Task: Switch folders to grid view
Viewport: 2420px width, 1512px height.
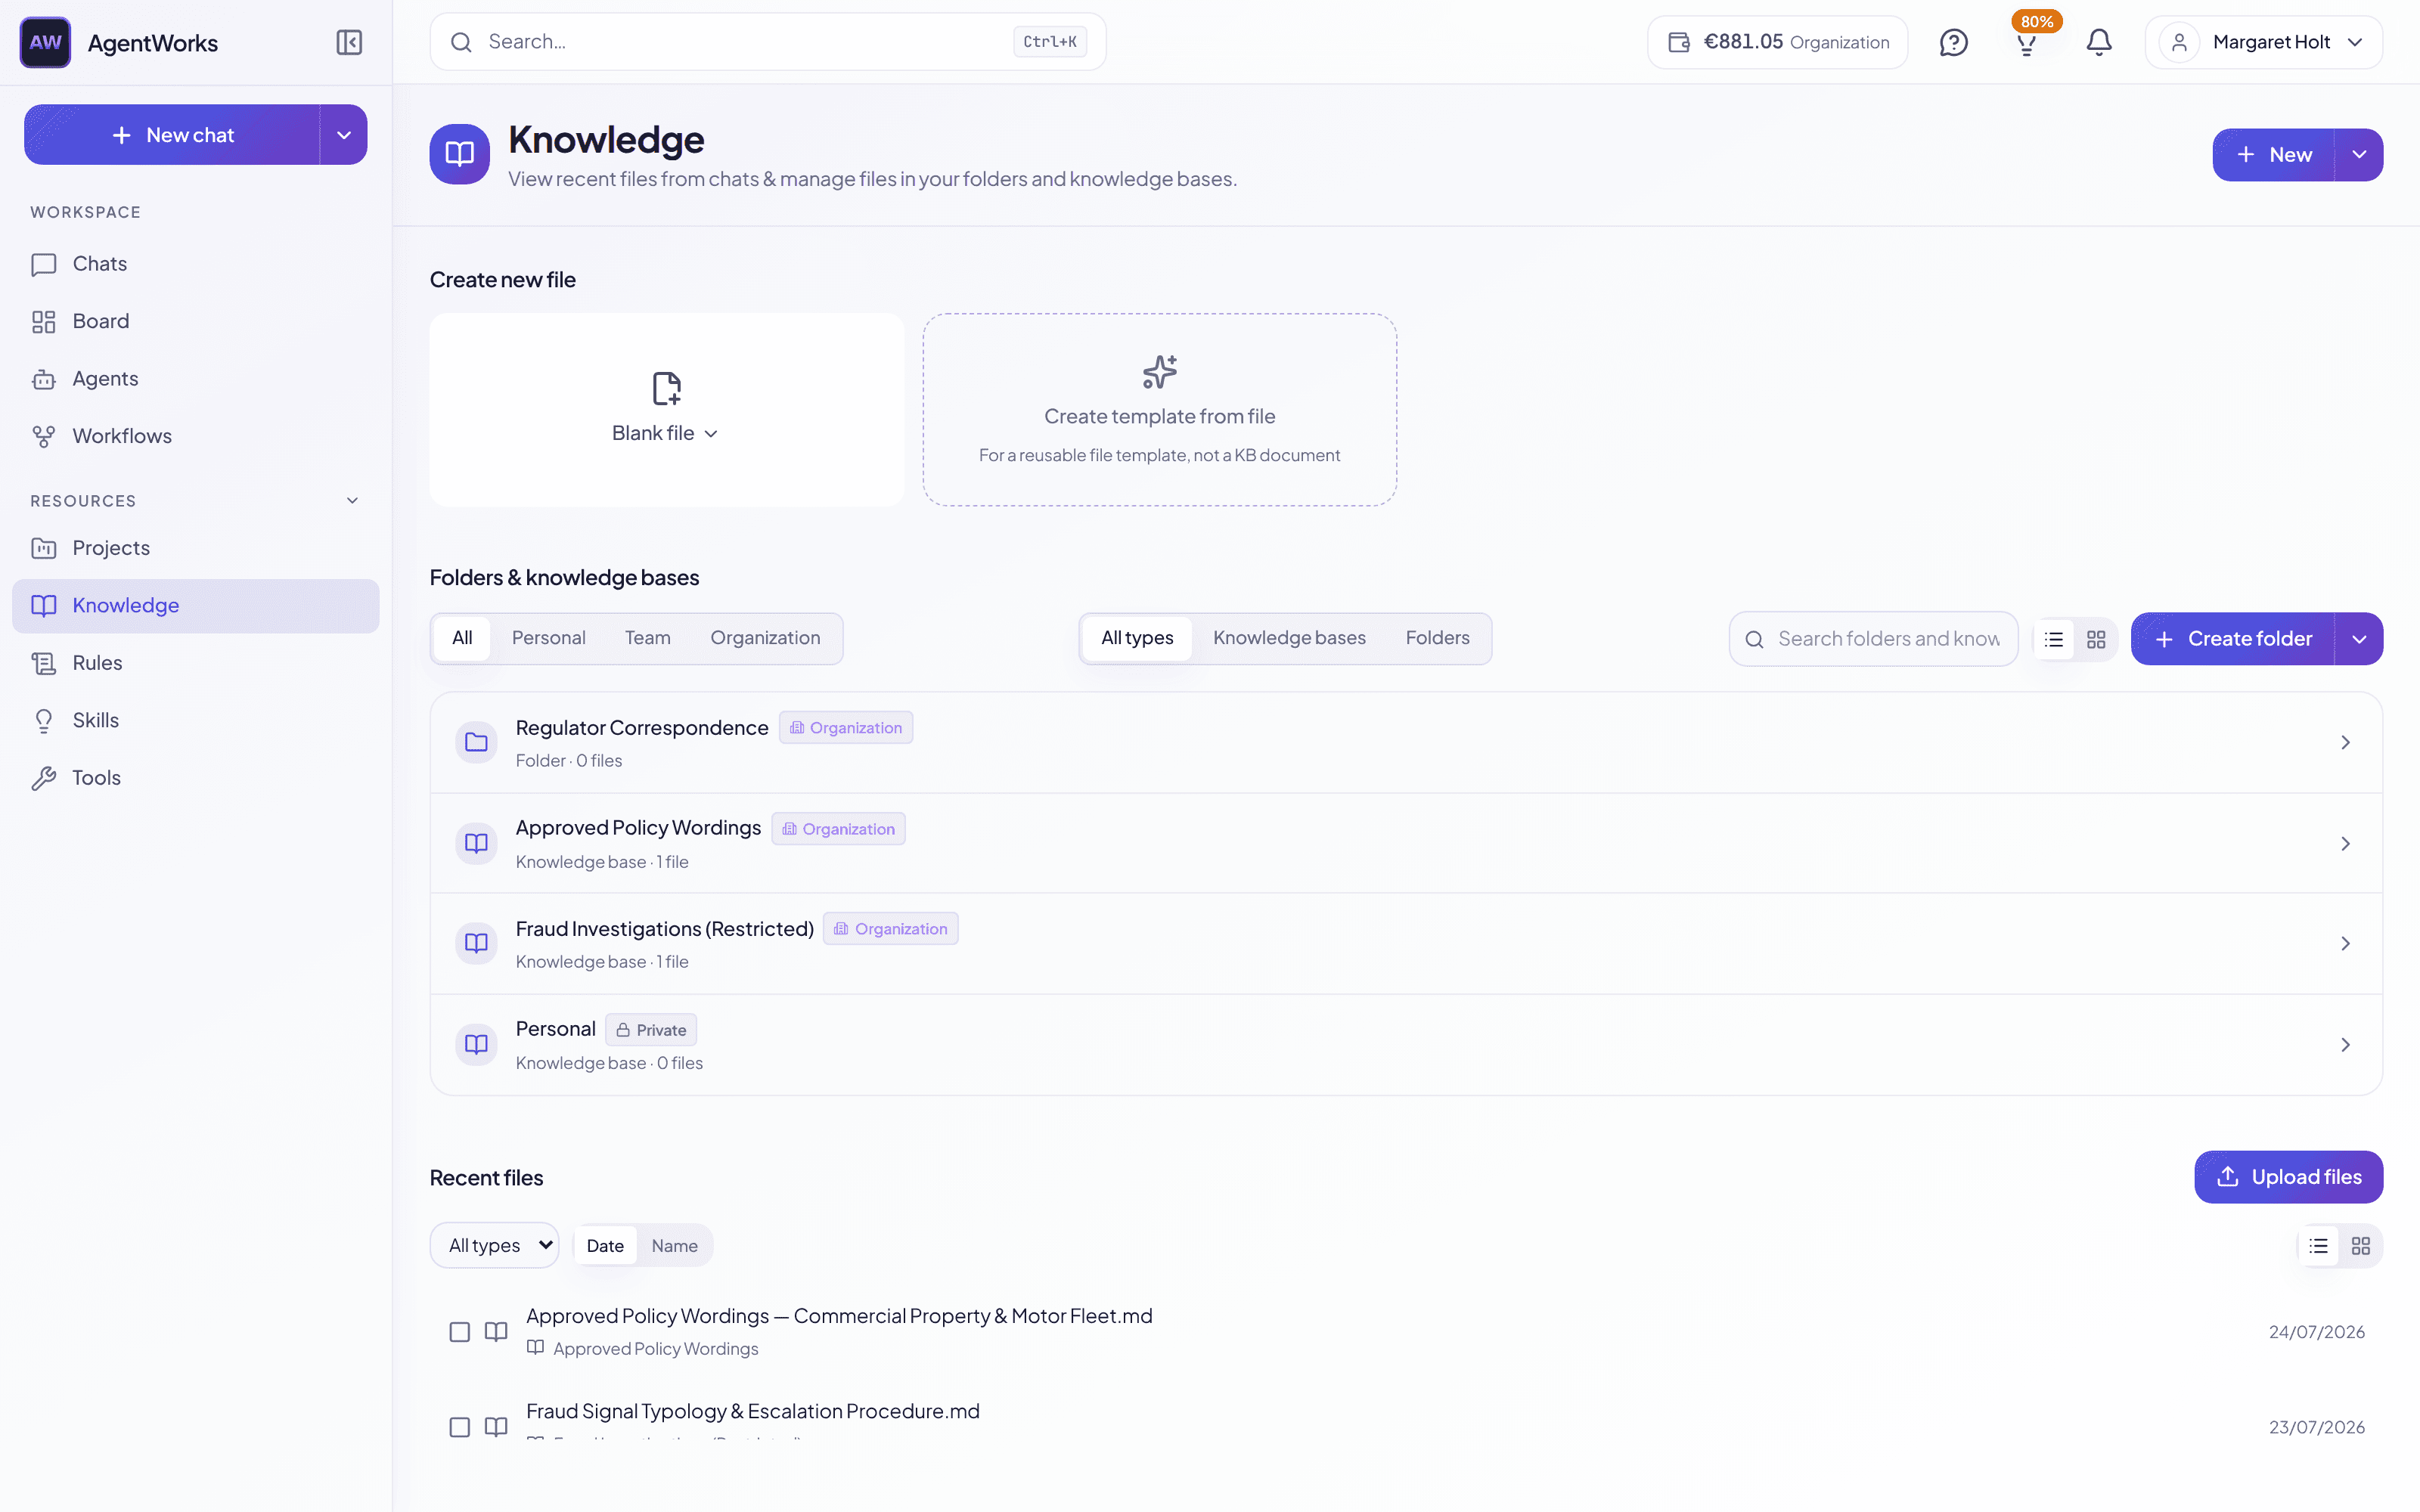Action: [x=2096, y=639]
